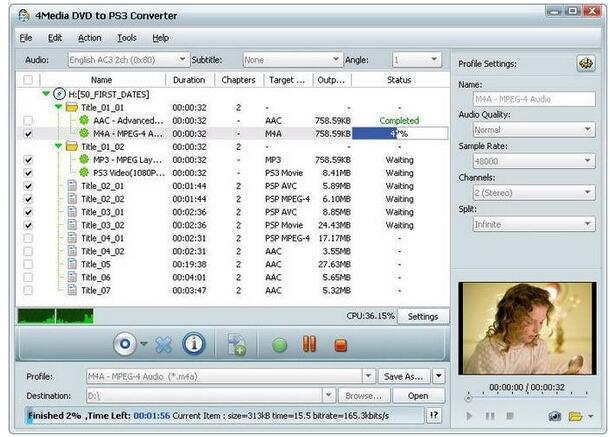Collapse the Title_01_01 folder
Viewport: 610px width, 437px height.
click(x=58, y=107)
